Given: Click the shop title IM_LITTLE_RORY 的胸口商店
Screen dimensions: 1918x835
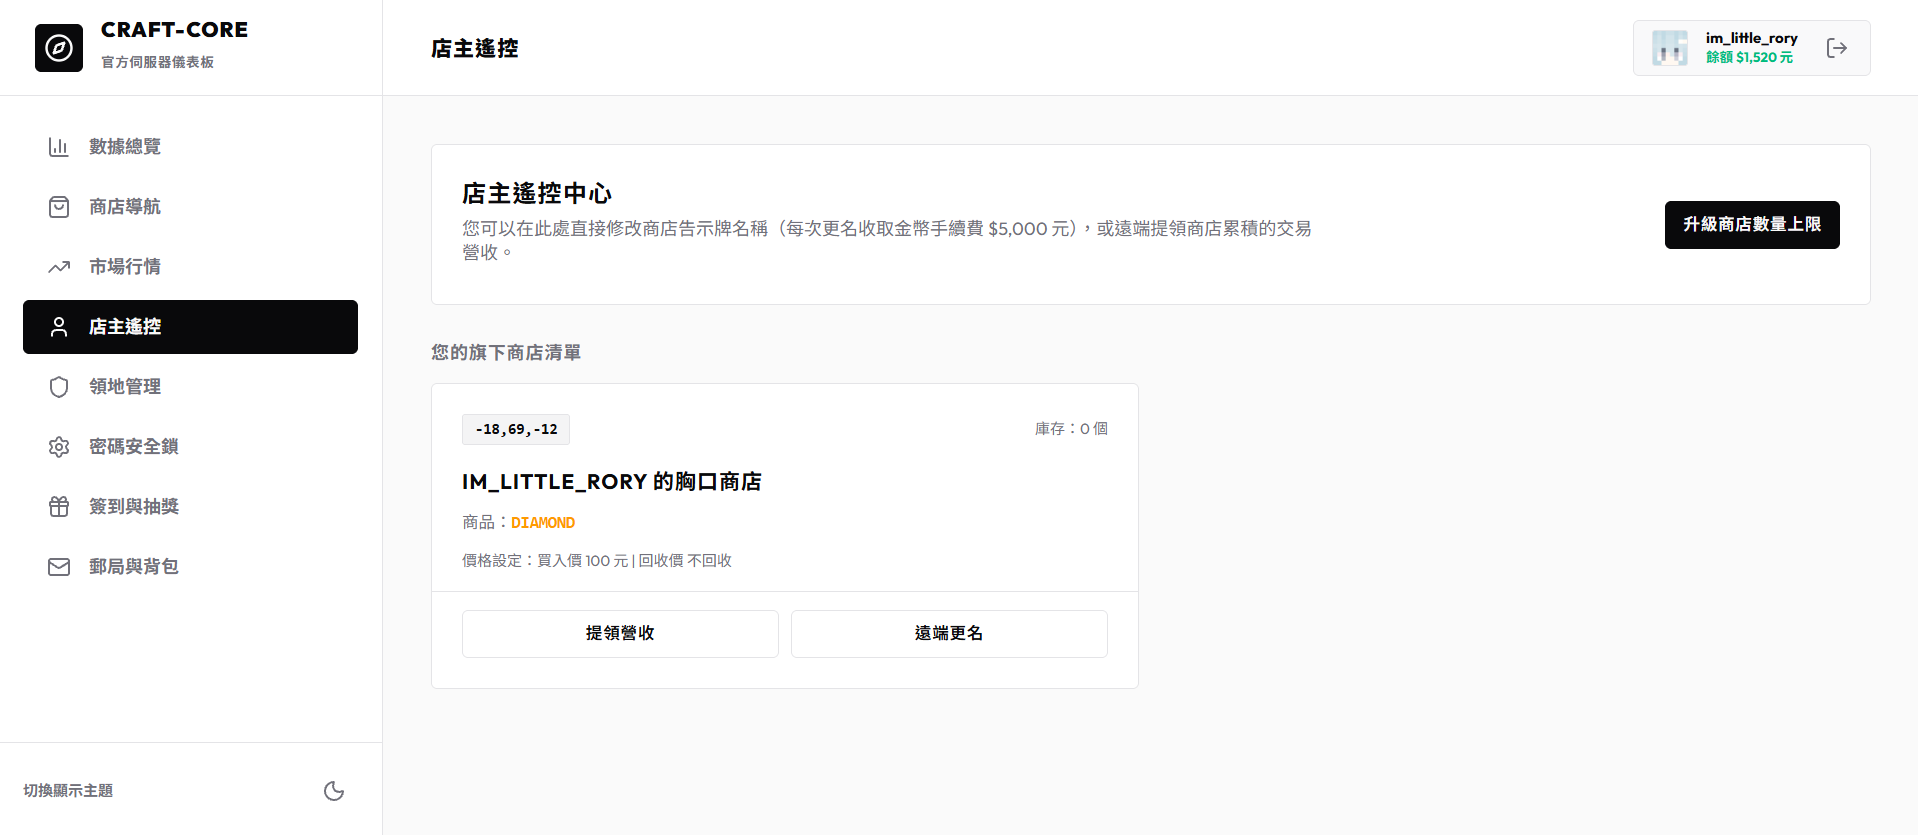Looking at the screenshot, I should tap(612, 482).
